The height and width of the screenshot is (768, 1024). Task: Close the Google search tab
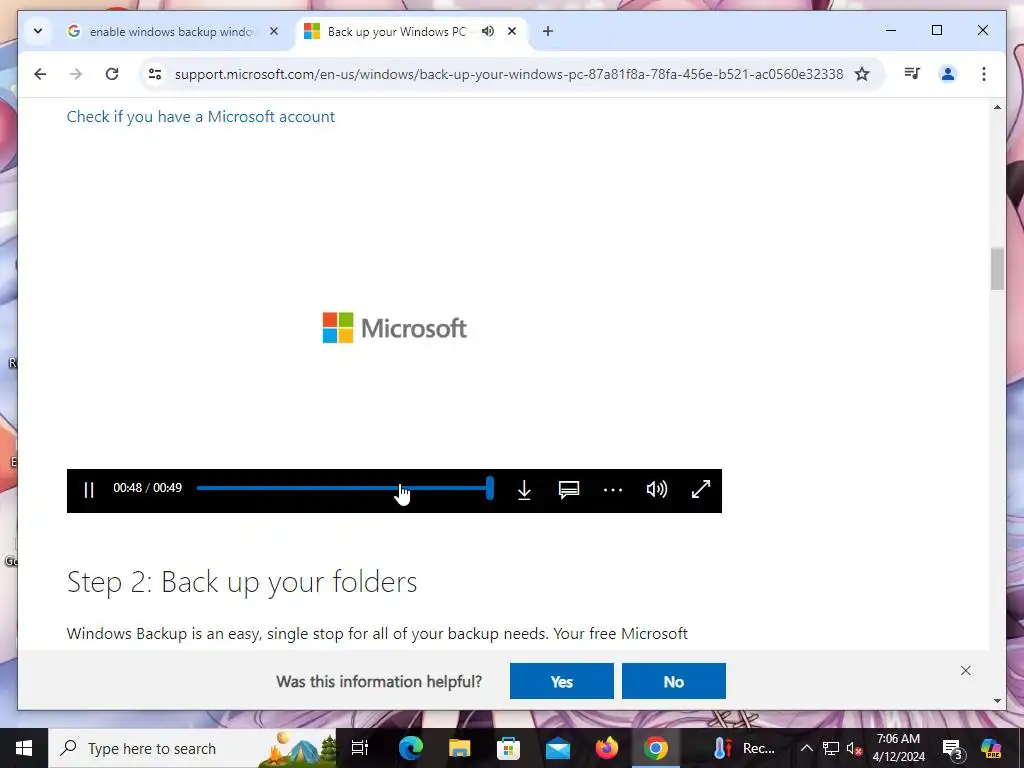[x=274, y=31]
